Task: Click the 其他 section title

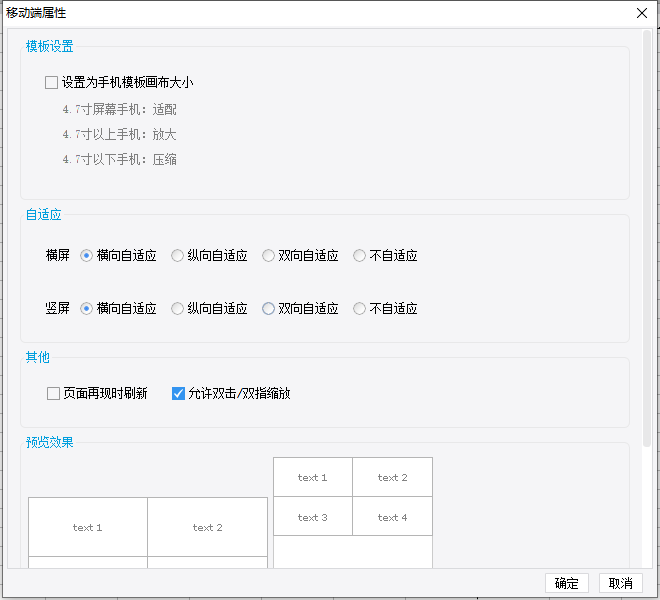Action: pyautogui.click(x=37, y=357)
